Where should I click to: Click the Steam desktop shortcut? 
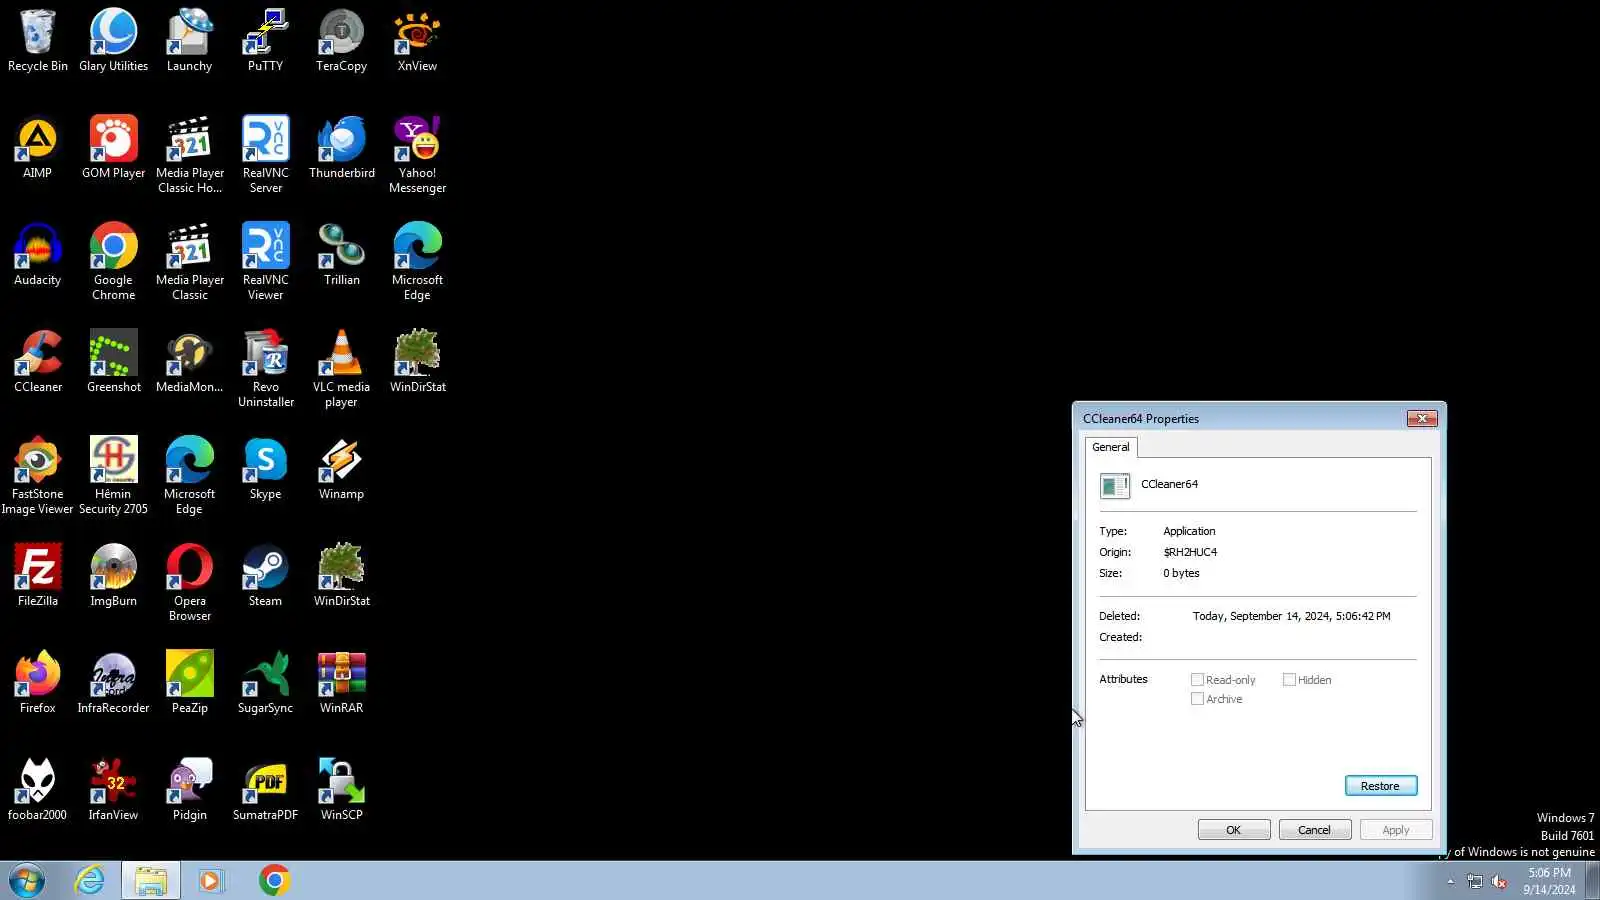(x=265, y=577)
